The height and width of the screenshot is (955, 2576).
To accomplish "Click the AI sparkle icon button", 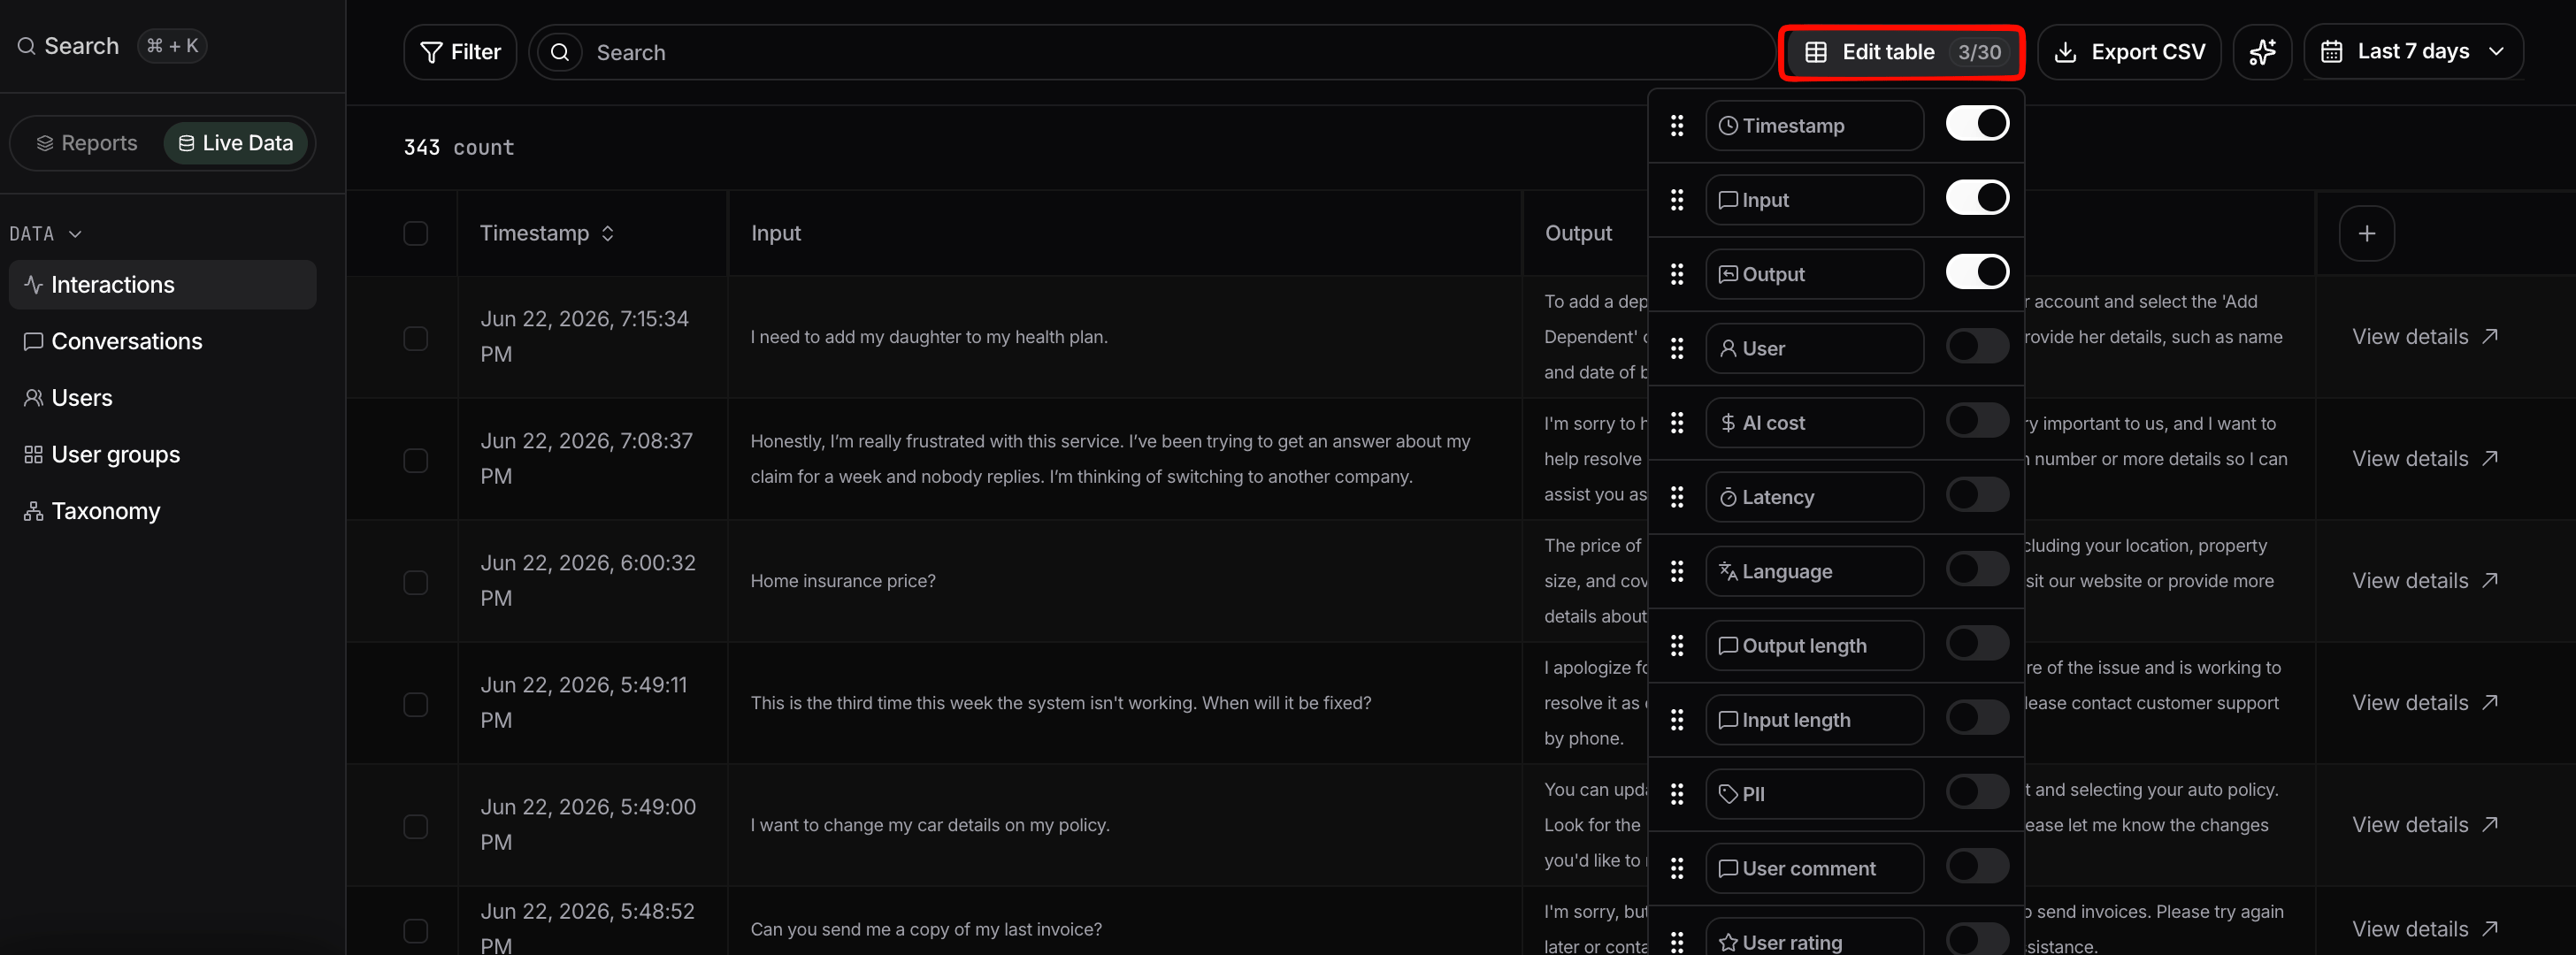I will pos(2262,52).
